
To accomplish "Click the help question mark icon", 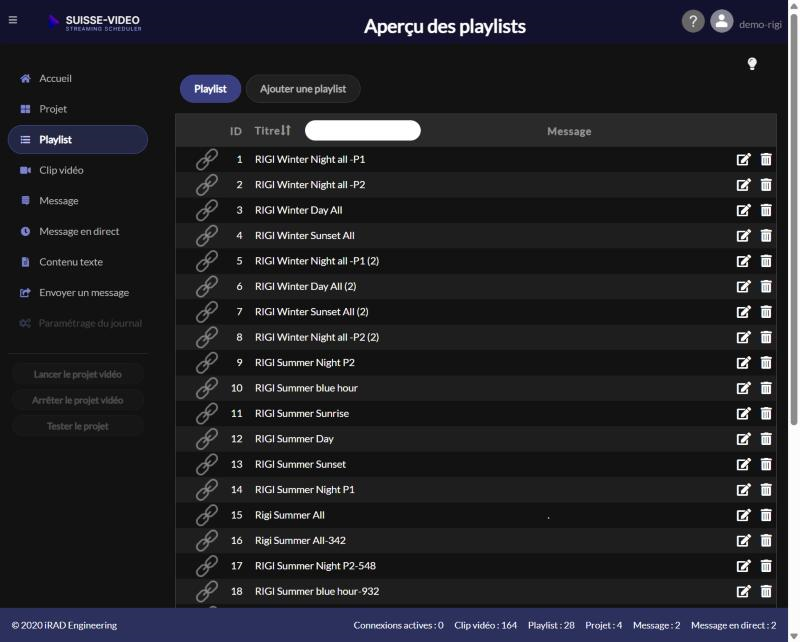I will [x=692, y=21].
